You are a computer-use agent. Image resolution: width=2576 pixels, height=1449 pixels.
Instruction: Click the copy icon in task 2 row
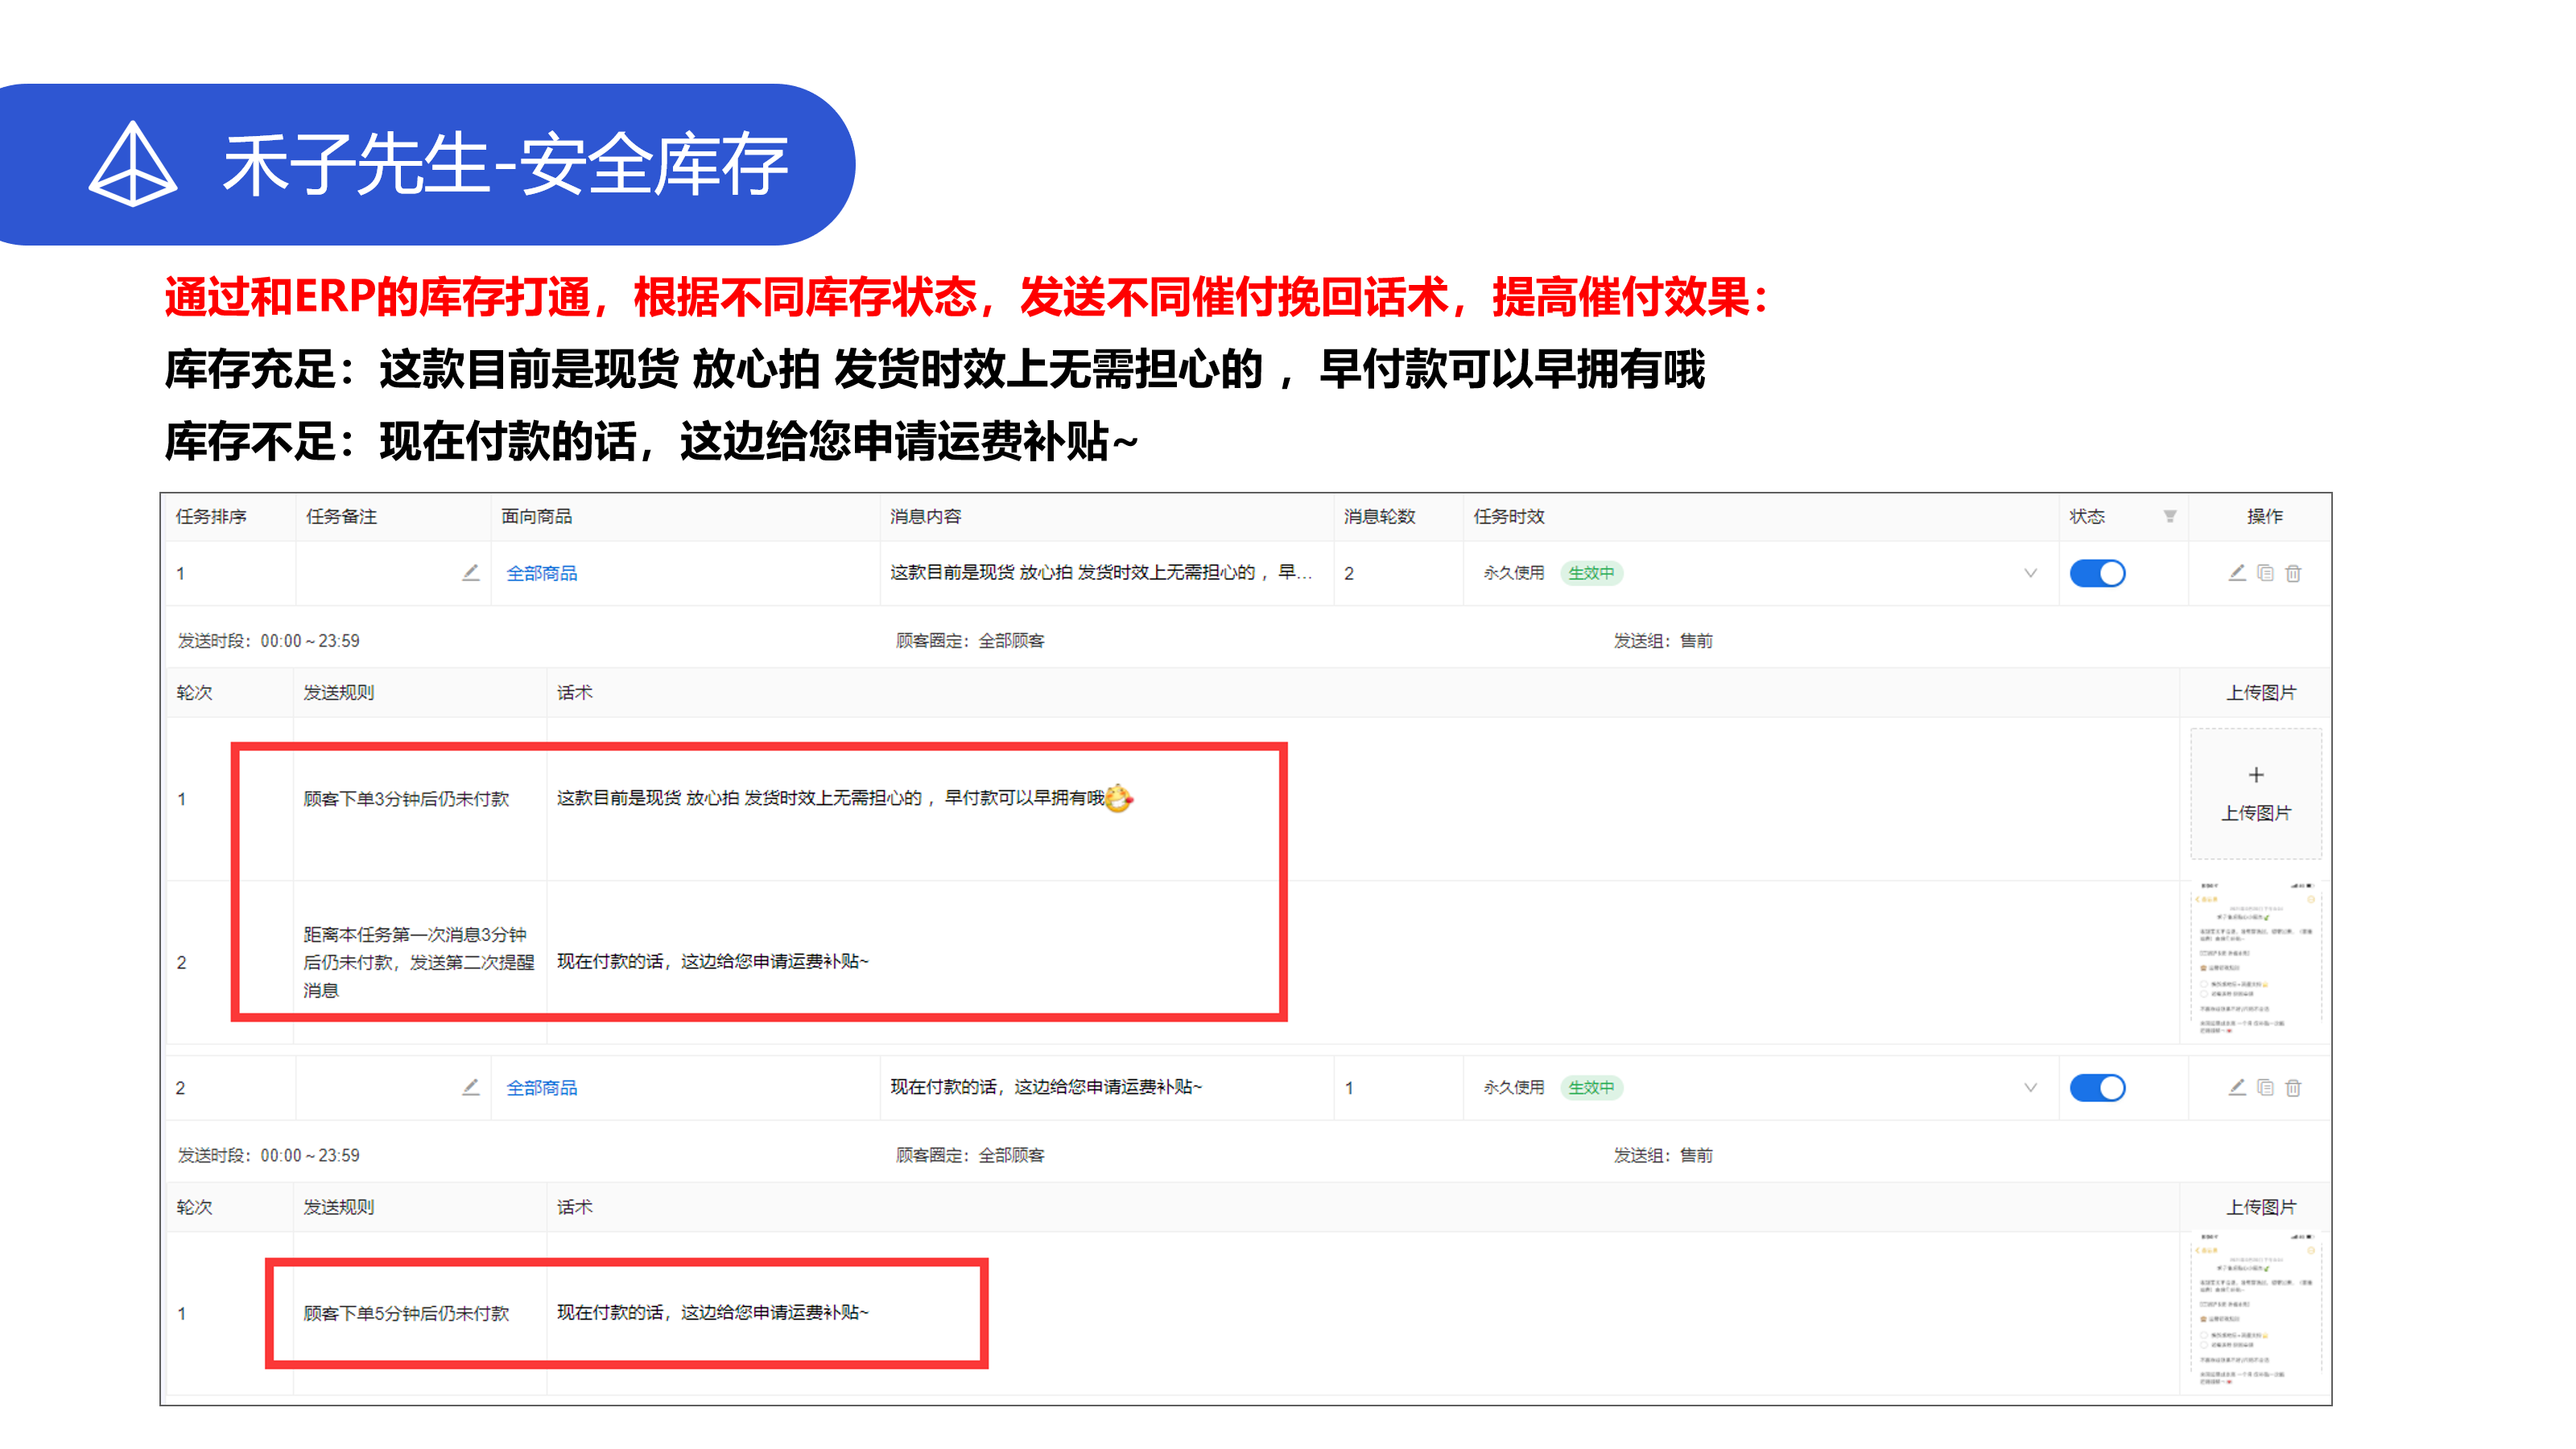(x=2265, y=1087)
